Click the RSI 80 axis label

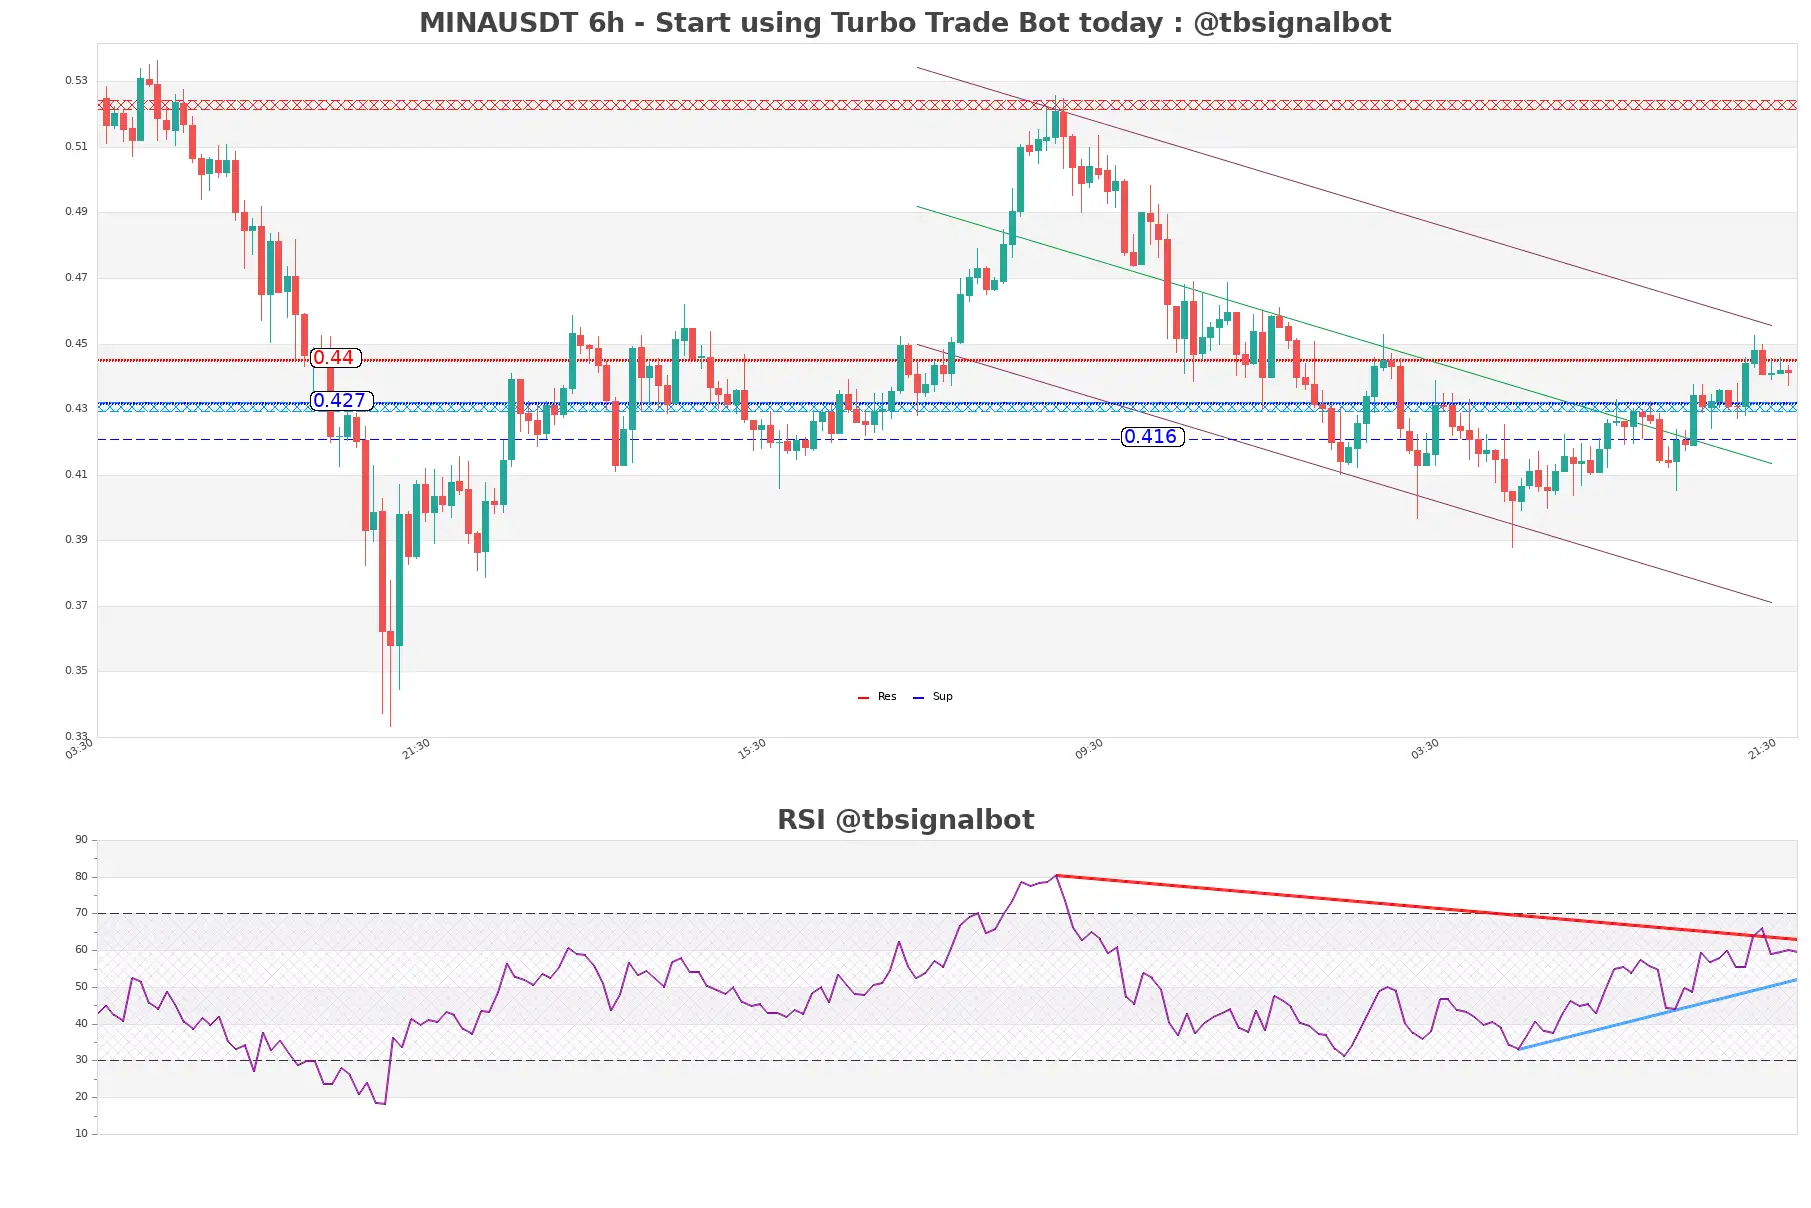[81, 877]
